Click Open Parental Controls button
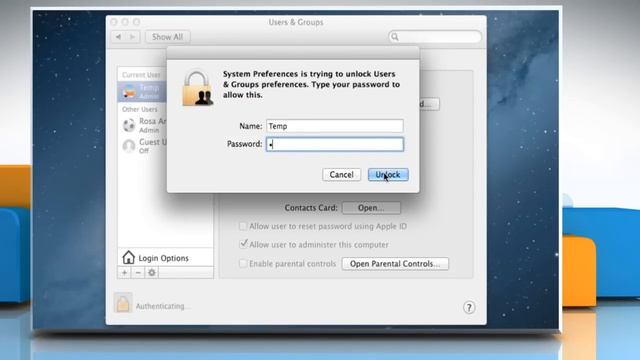Screen dimensions: 640x360 pyautogui.click(x=395, y=264)
